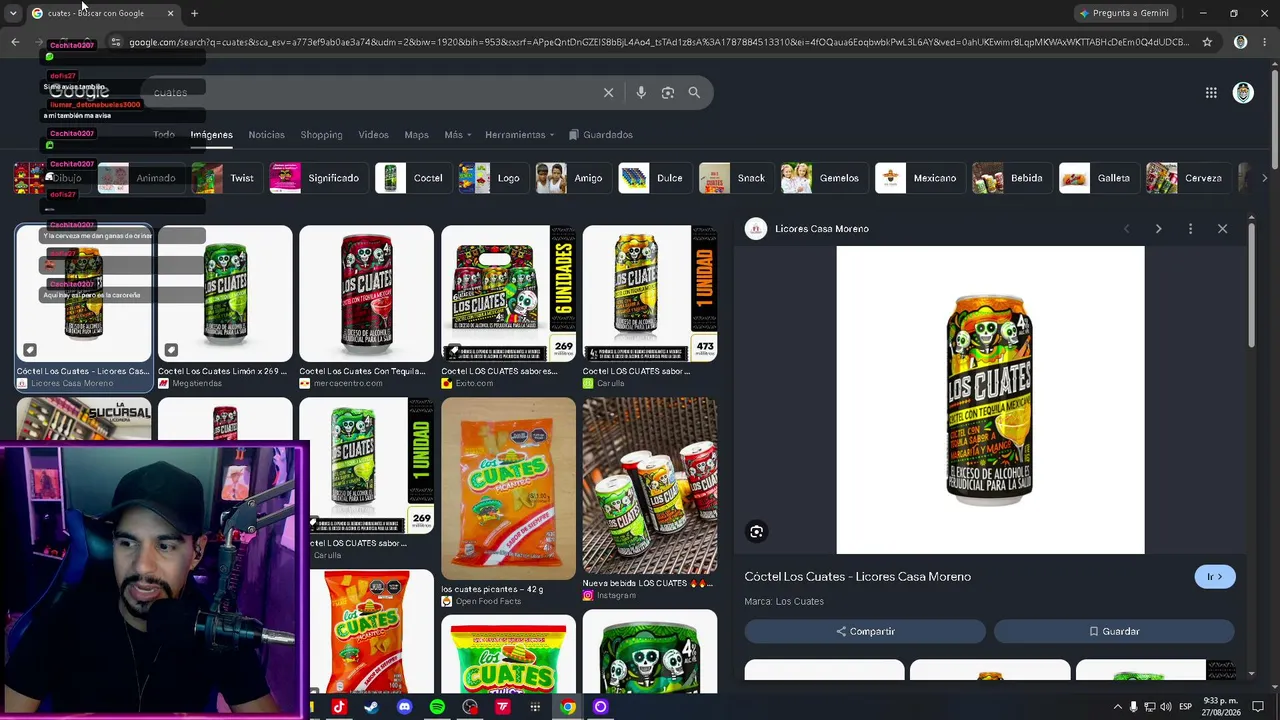Screen dimensions: 1280x720
Task: Click the Ir button to visit page
Action: pos(1215,577)
